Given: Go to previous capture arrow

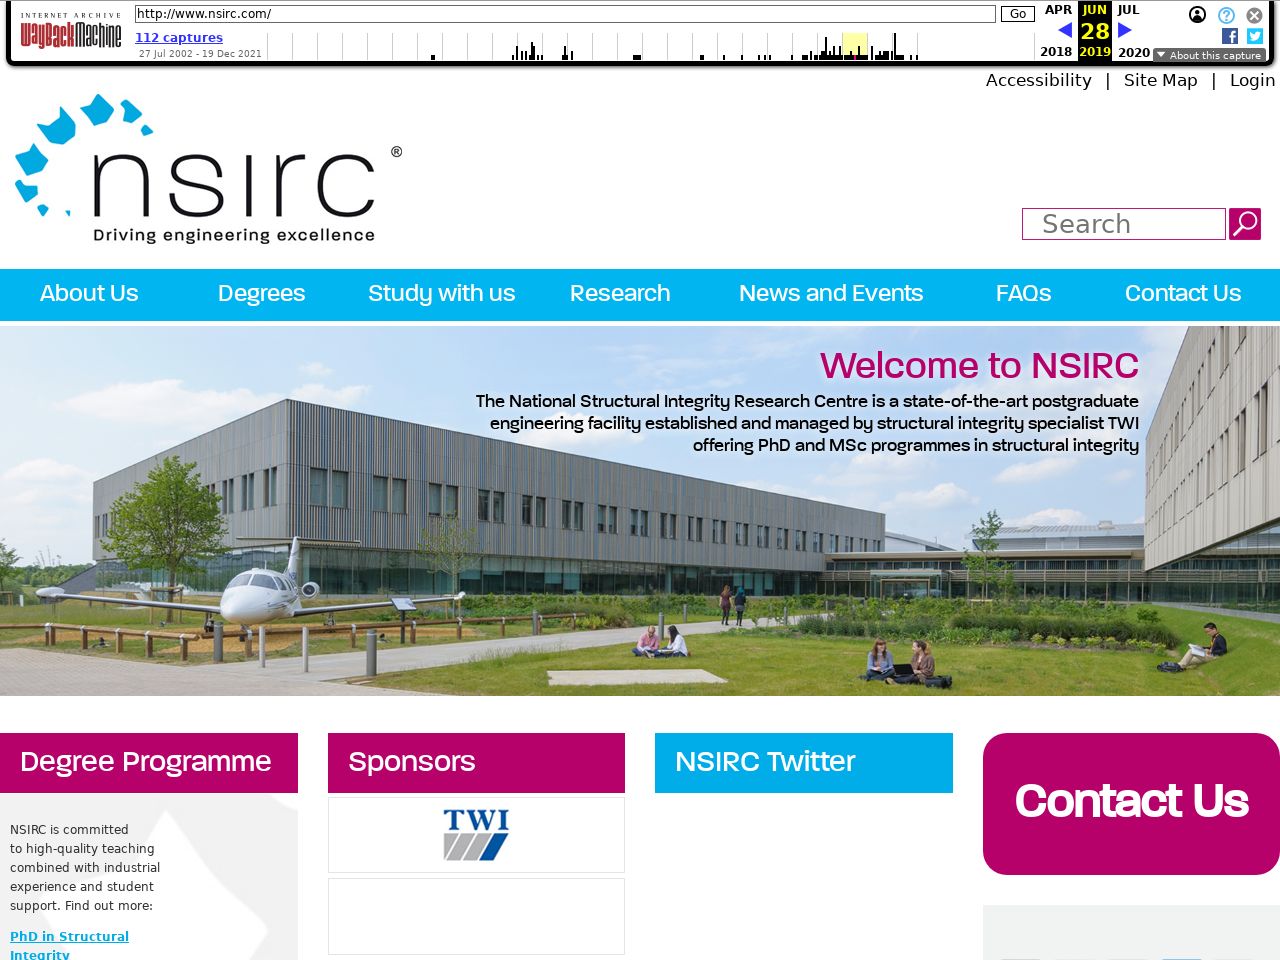Looking at the screenshot, I should [x=1064, y=30].
